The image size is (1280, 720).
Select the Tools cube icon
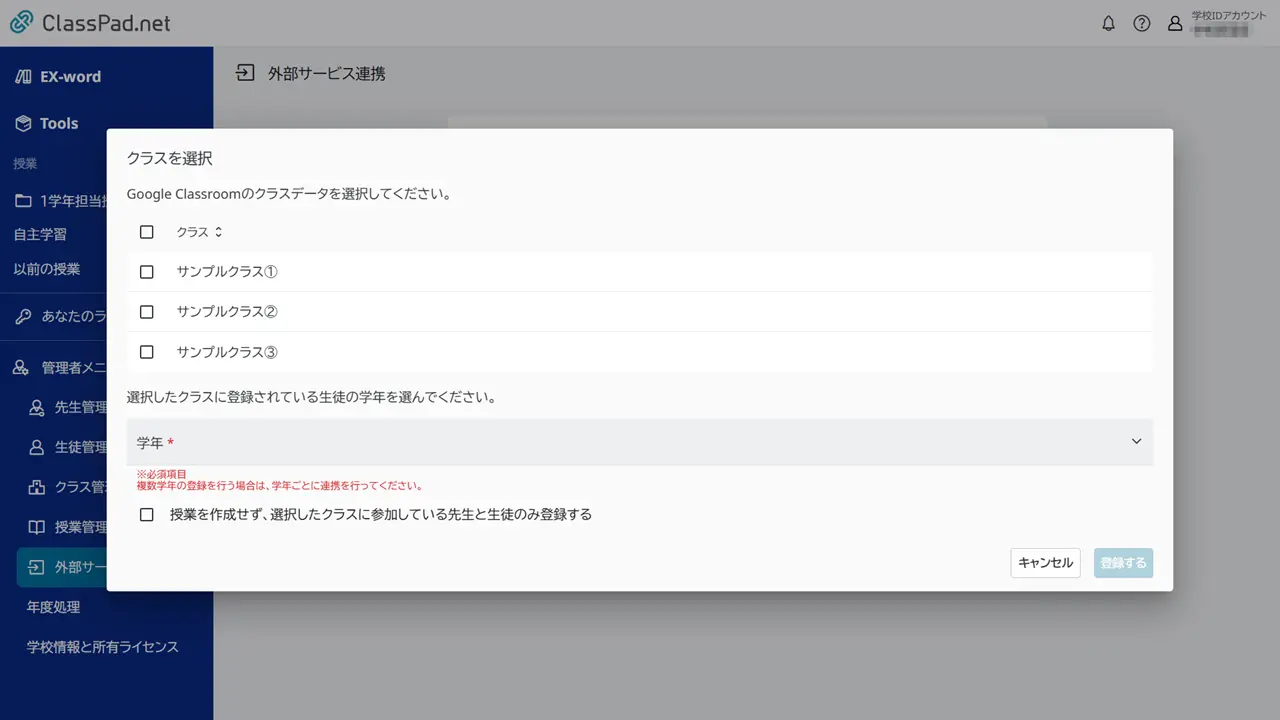tap(23, 123)
